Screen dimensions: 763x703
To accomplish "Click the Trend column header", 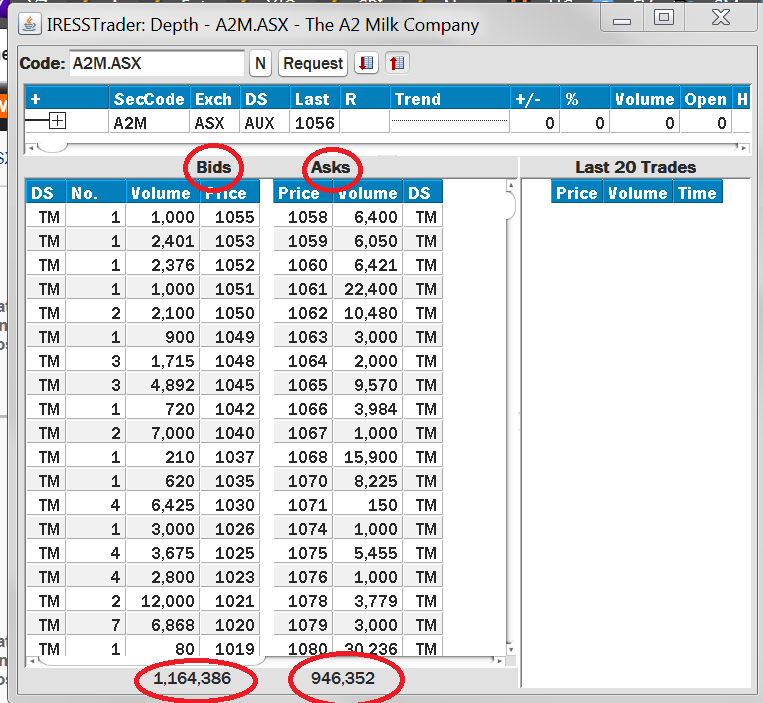I will [449, 99].
